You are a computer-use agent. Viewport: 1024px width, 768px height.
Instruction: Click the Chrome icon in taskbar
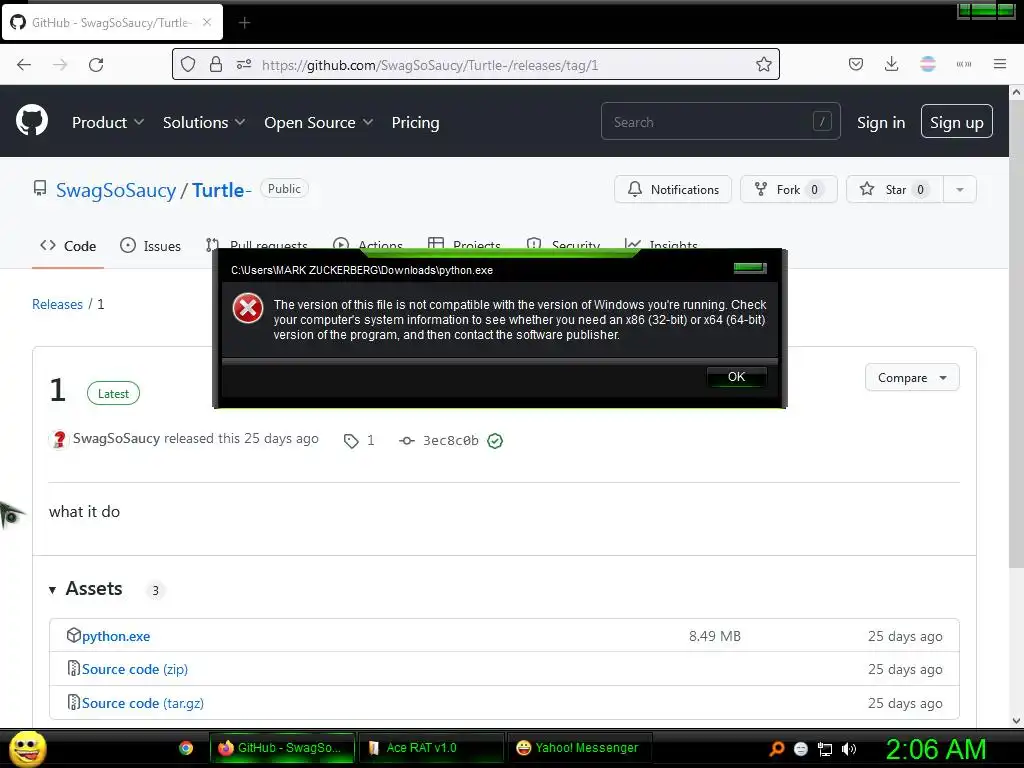point(186,748)
